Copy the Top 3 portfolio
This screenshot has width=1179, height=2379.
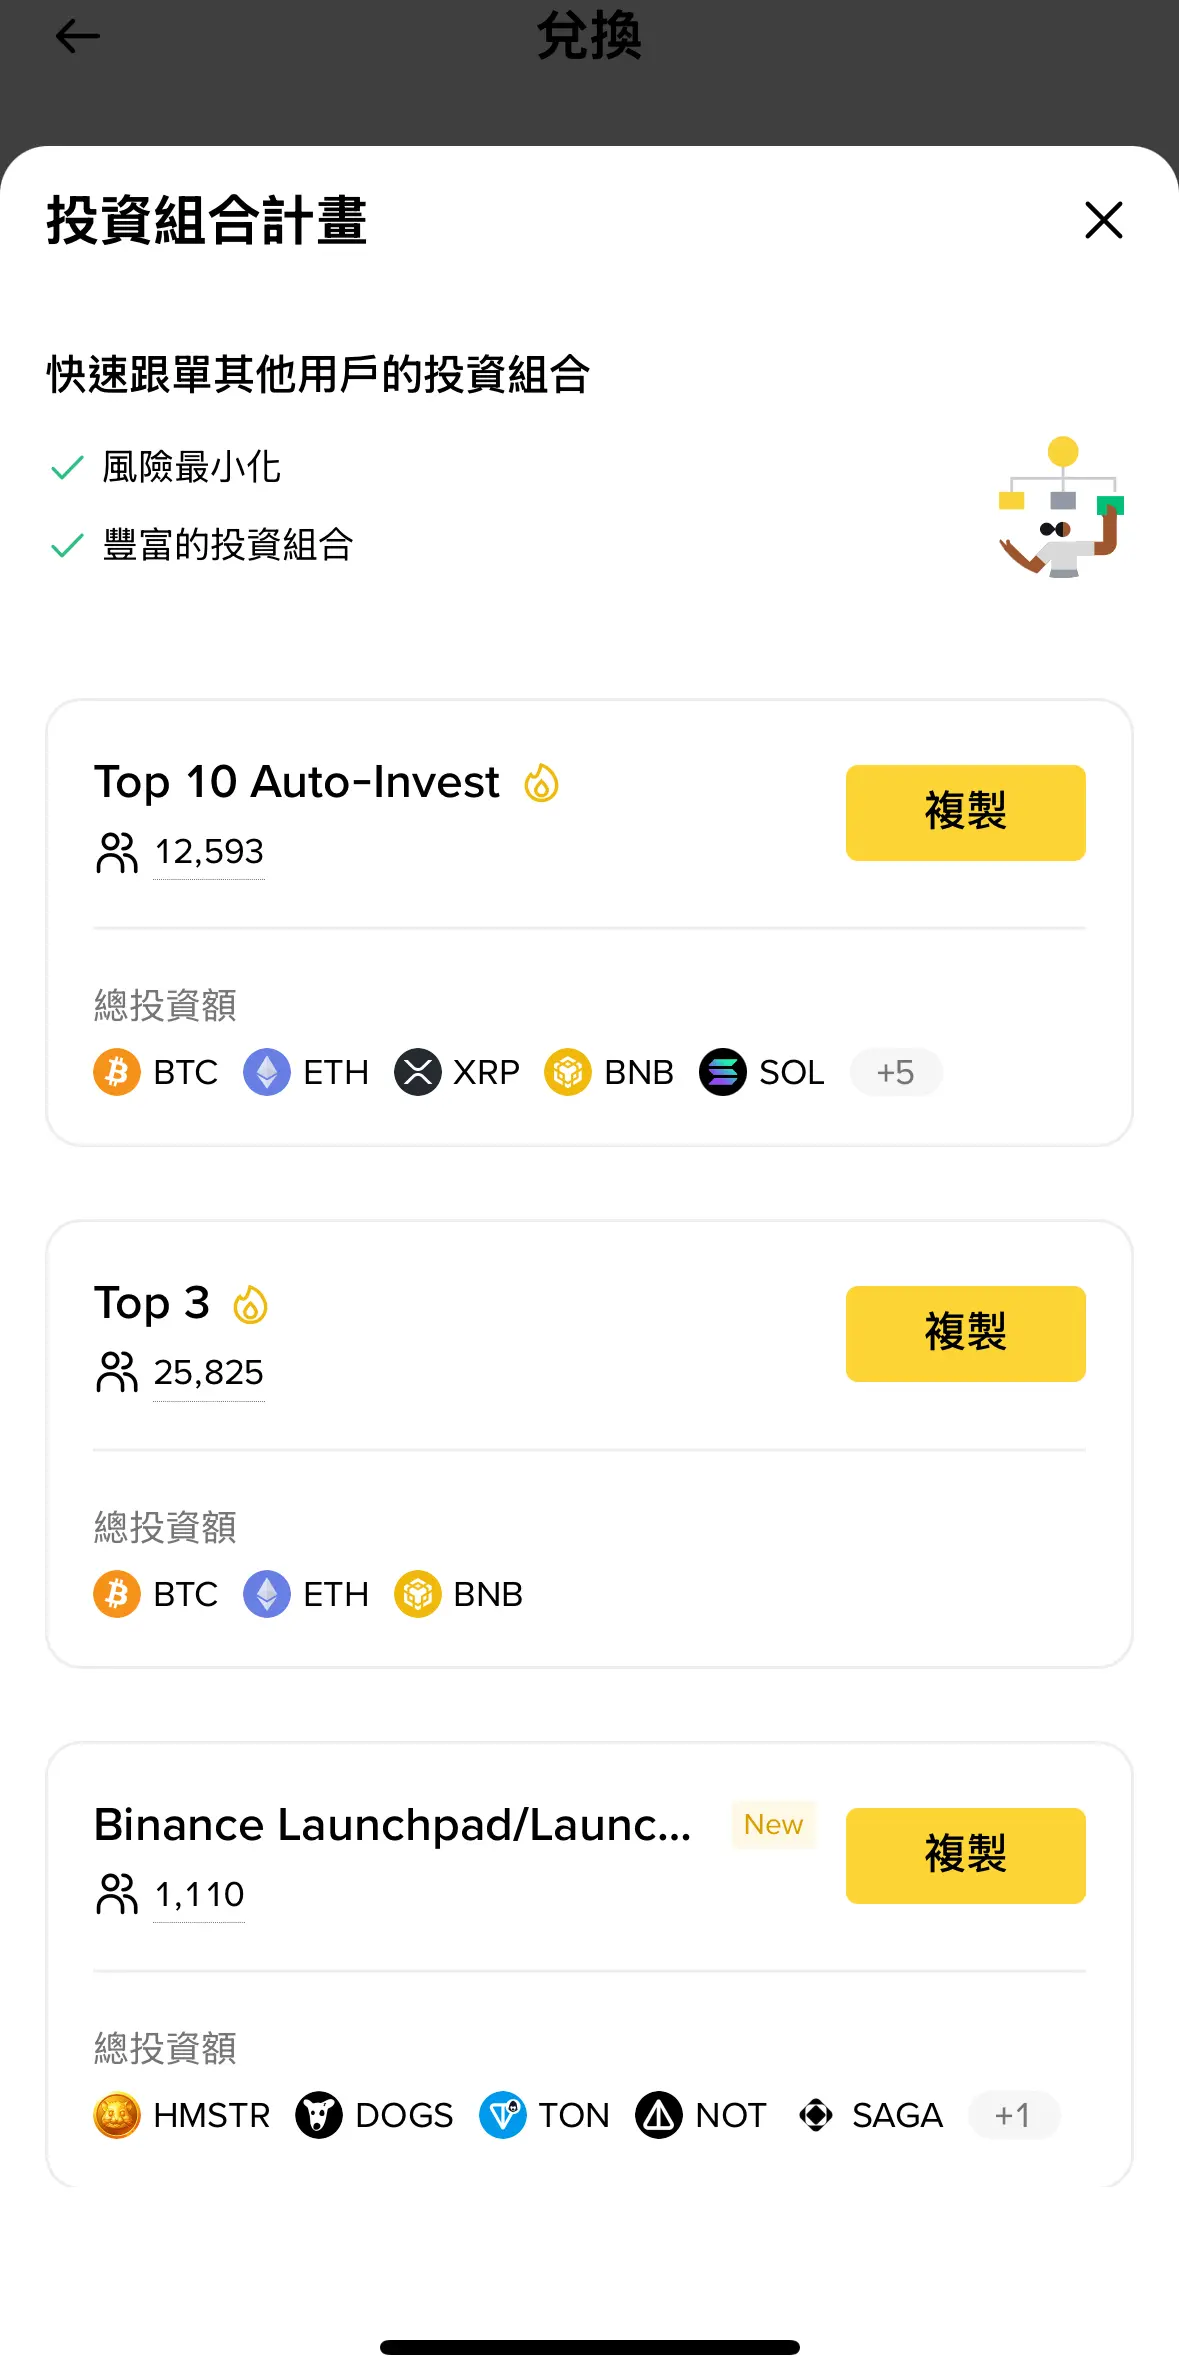965,1333
